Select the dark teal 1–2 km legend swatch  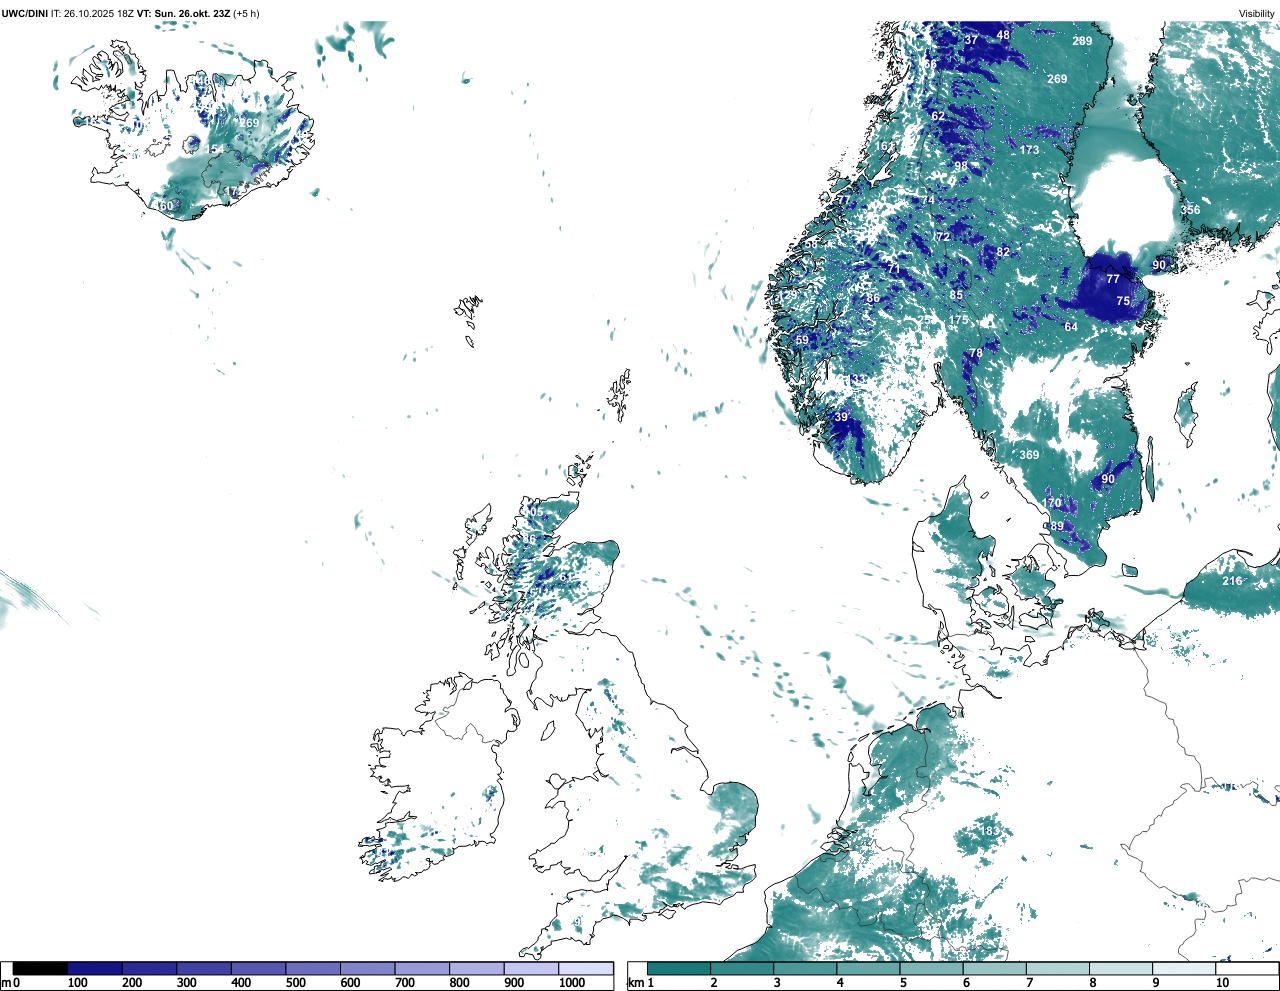pyautogui.click(x=679, y=968)
